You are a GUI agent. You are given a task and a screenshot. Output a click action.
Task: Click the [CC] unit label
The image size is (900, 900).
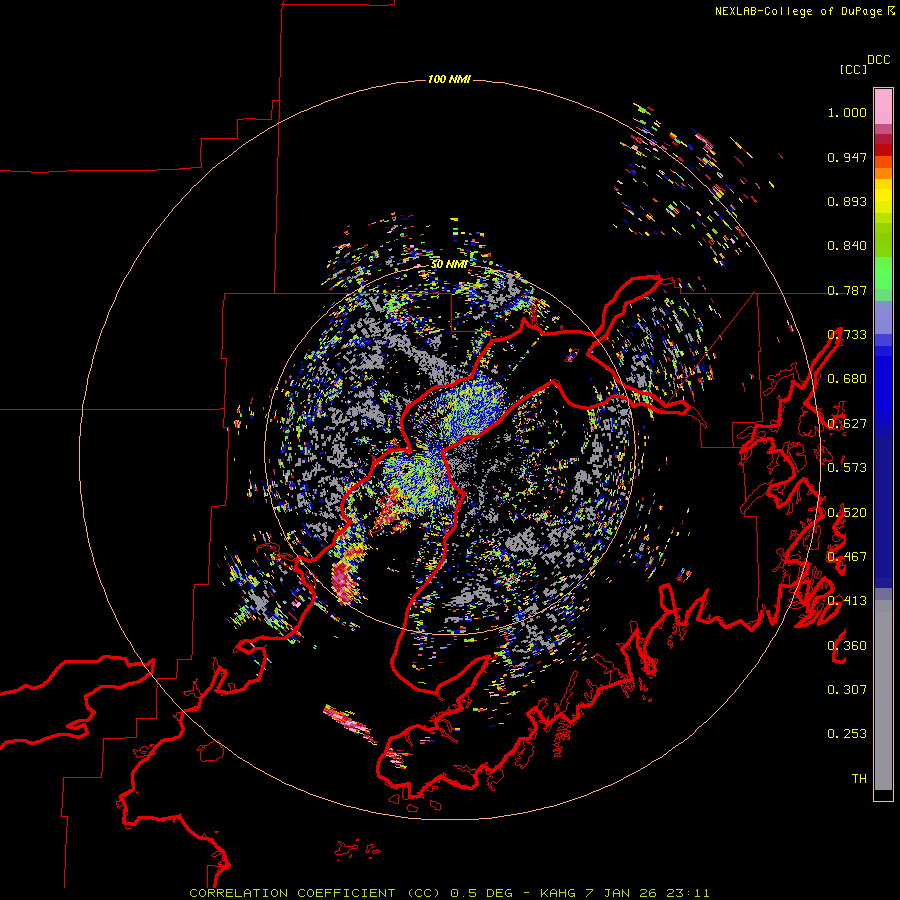pyautogui.click(x=854, y=69)
